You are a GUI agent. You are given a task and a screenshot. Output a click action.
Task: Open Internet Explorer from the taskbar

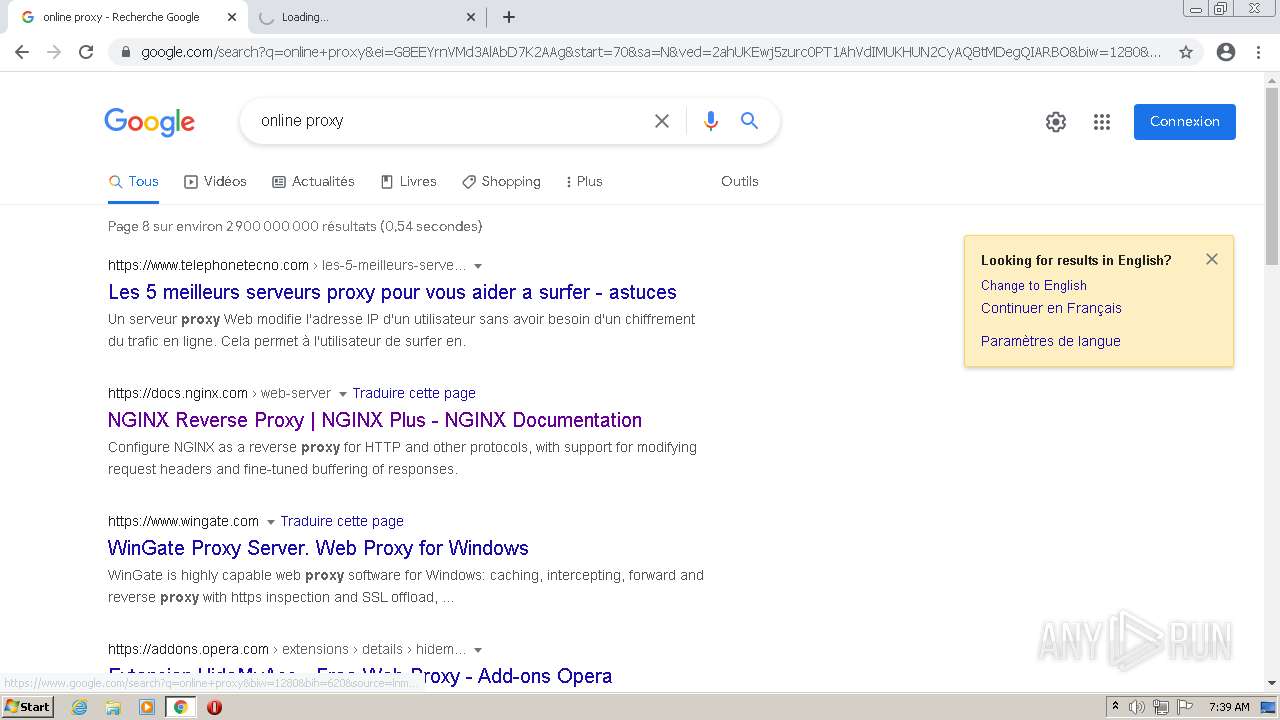(80, 707)
